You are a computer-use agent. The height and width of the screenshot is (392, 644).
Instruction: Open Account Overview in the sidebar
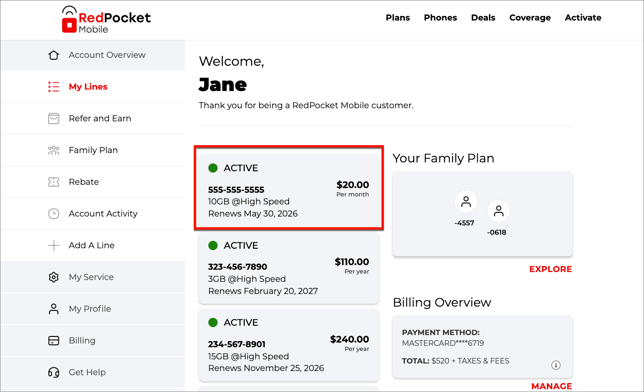pyautogui.click(x=93, y=55)
